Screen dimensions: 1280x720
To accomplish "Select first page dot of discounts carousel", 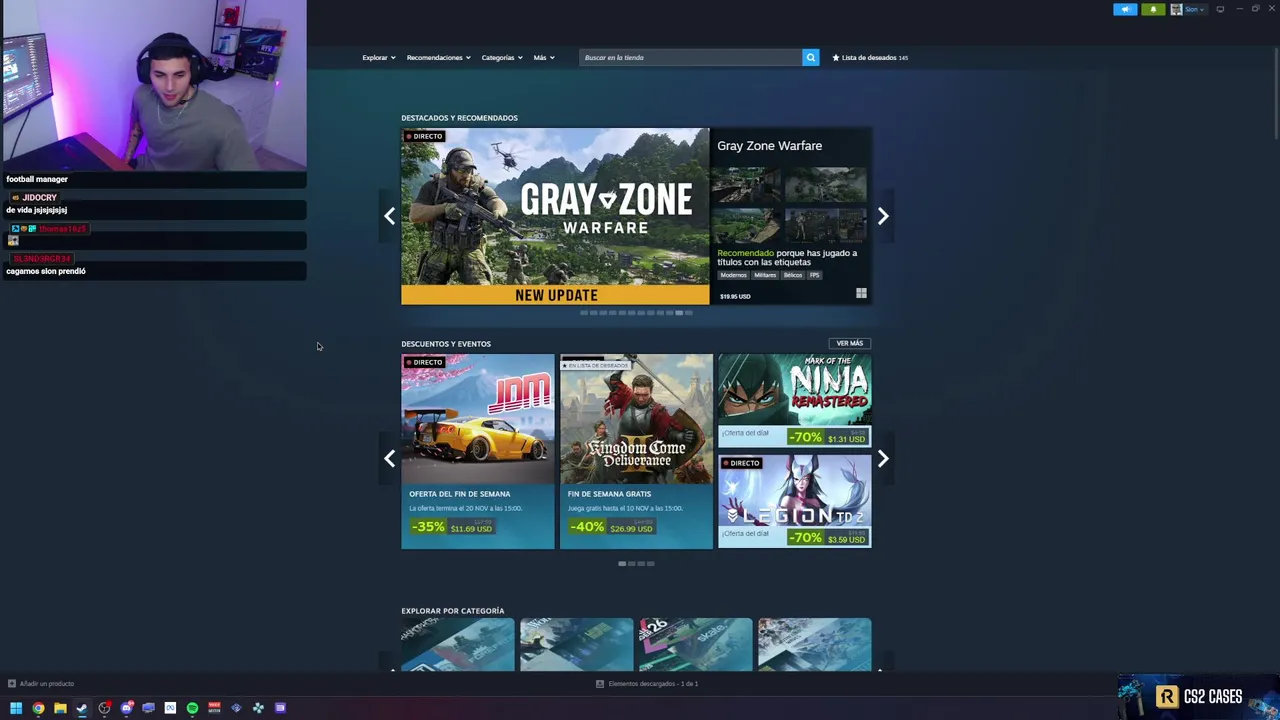I will point(622,564).
